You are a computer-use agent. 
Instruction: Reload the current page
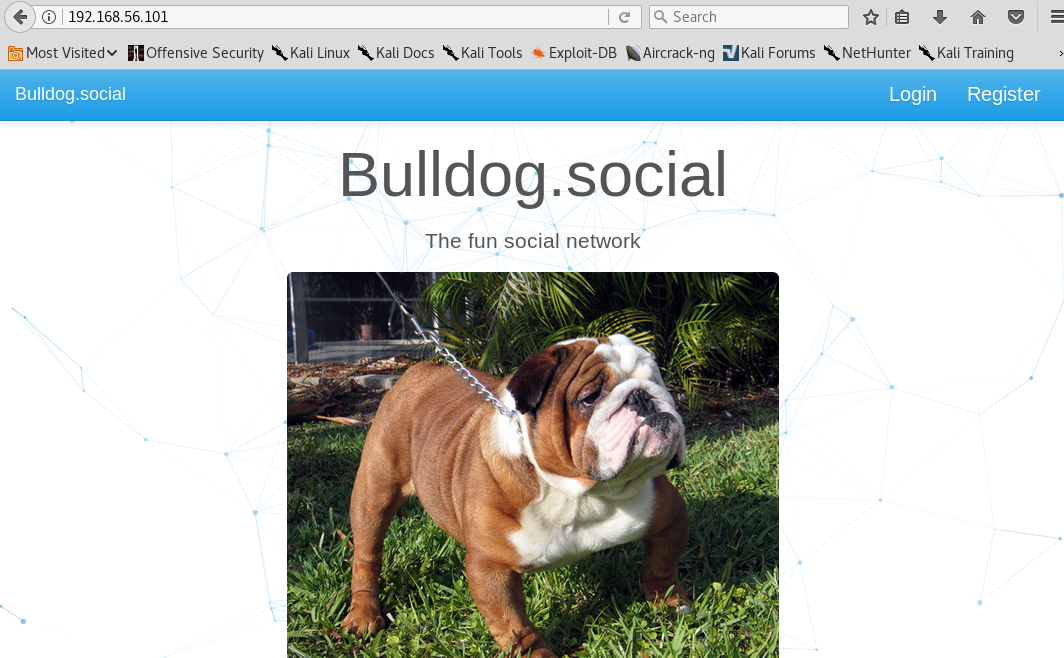[626, 17]
